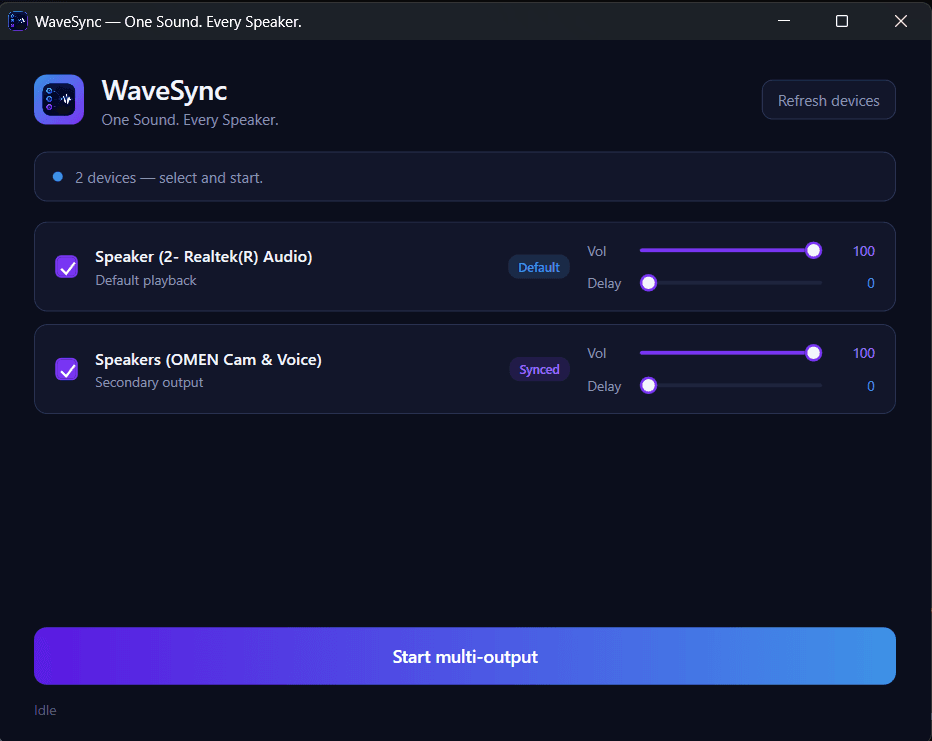The image size is (932, 741).
Task: Click the "Idle" status text
Action: (45, 710)
